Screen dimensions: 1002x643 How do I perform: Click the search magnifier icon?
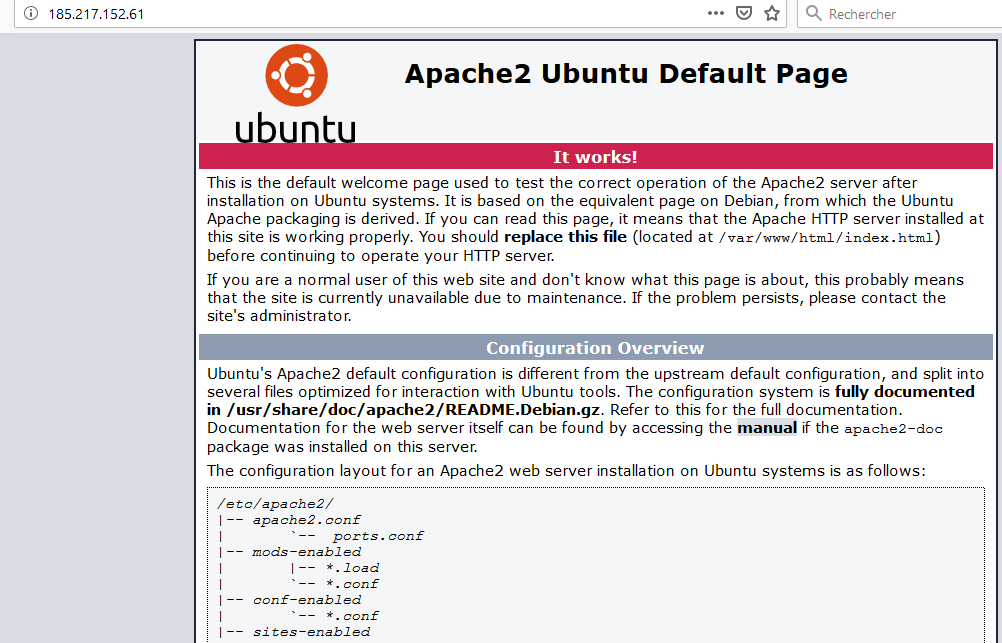[813, 13]
